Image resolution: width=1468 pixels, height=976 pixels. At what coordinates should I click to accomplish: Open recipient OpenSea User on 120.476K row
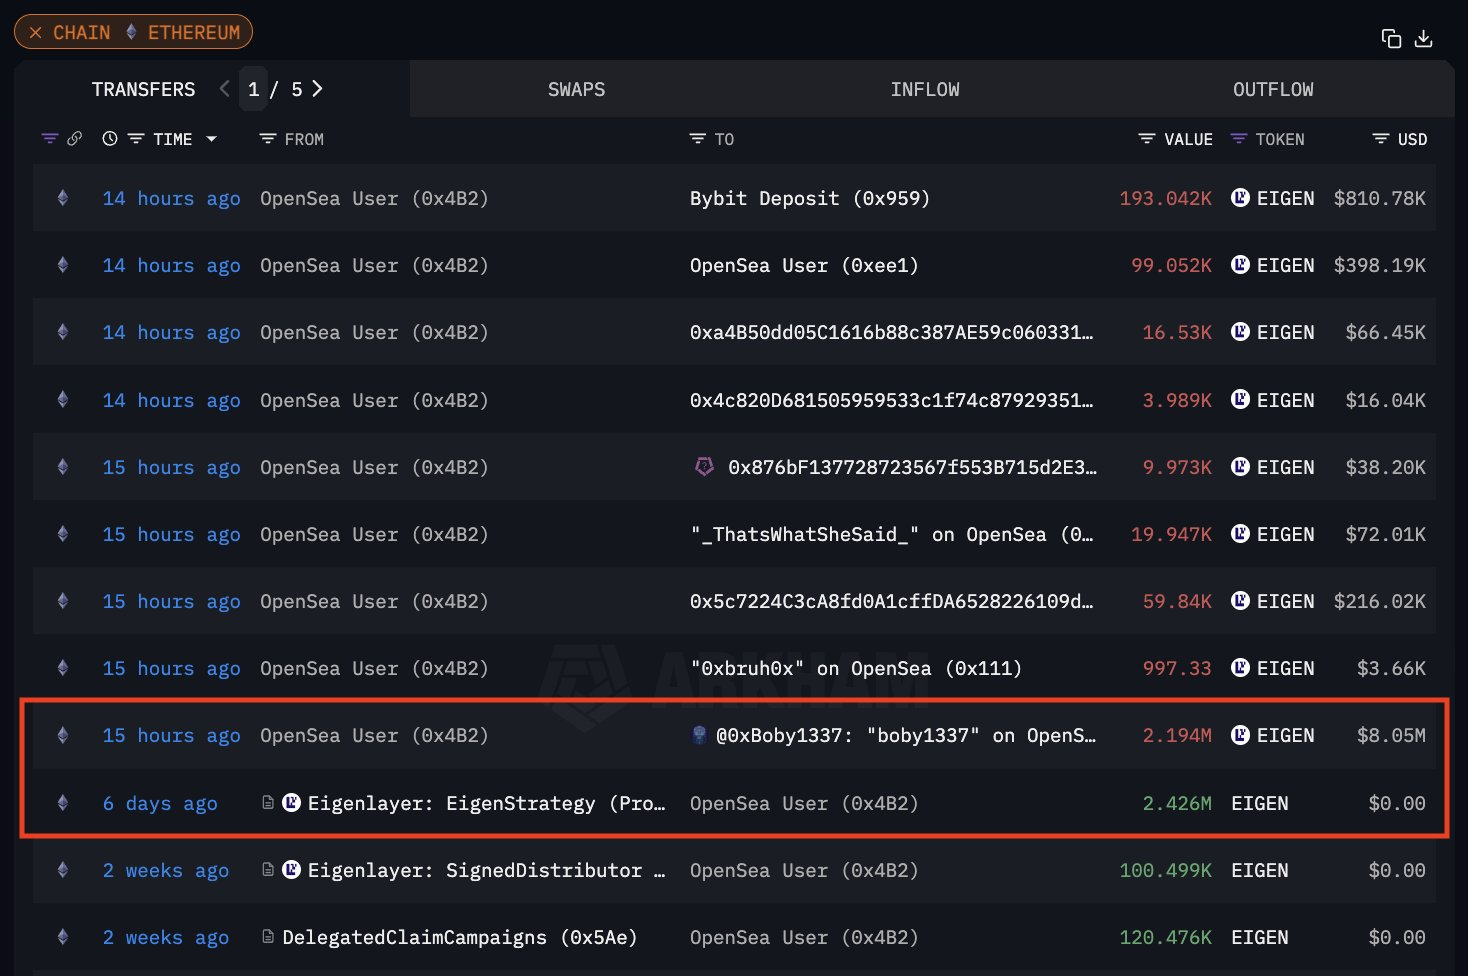[804, 937]
